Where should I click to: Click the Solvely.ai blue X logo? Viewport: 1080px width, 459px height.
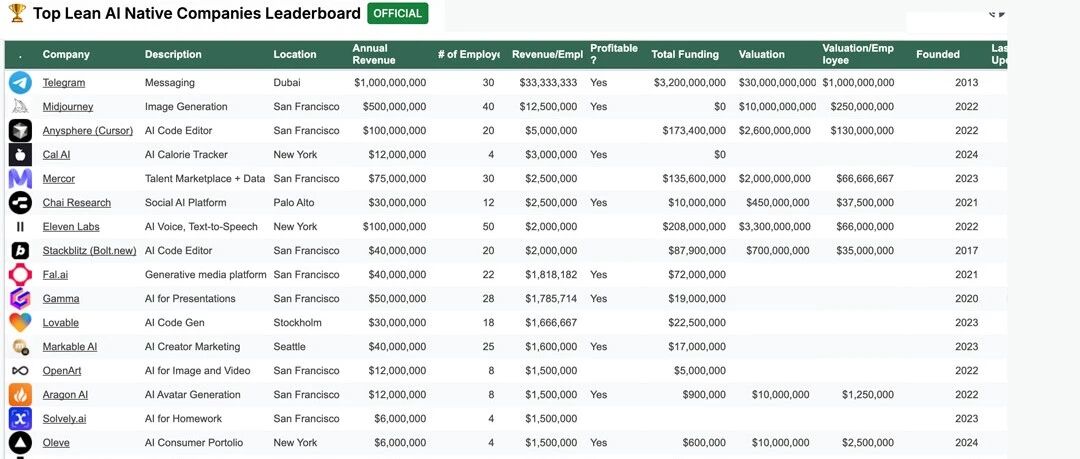point(20,419)
